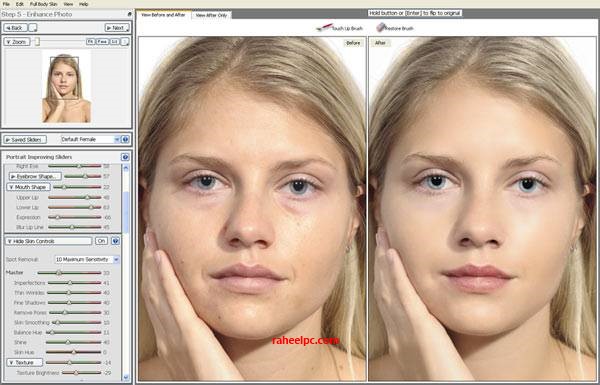
Task: Adjust the Texture group slider
Action: coord(73,362)
